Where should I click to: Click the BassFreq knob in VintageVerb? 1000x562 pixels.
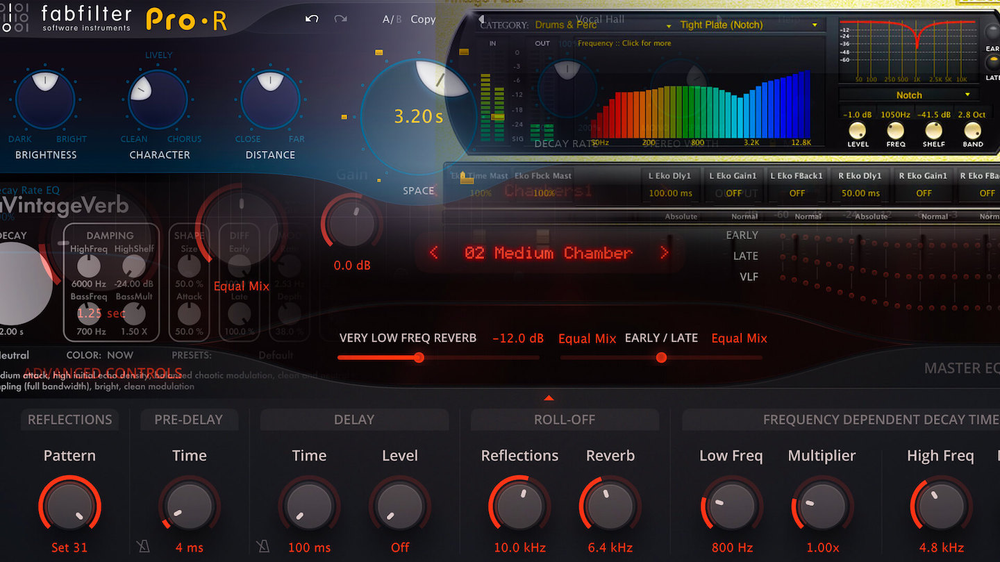coord(89,313)
